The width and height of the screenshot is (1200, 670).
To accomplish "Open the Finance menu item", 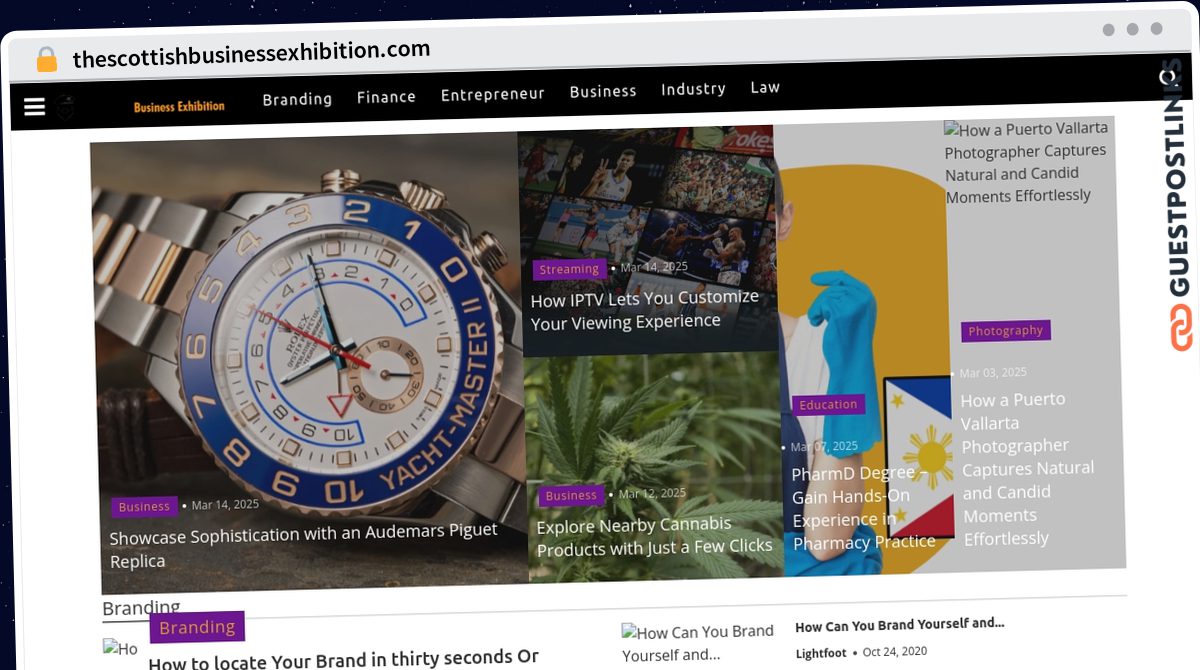I will point(386,97).
